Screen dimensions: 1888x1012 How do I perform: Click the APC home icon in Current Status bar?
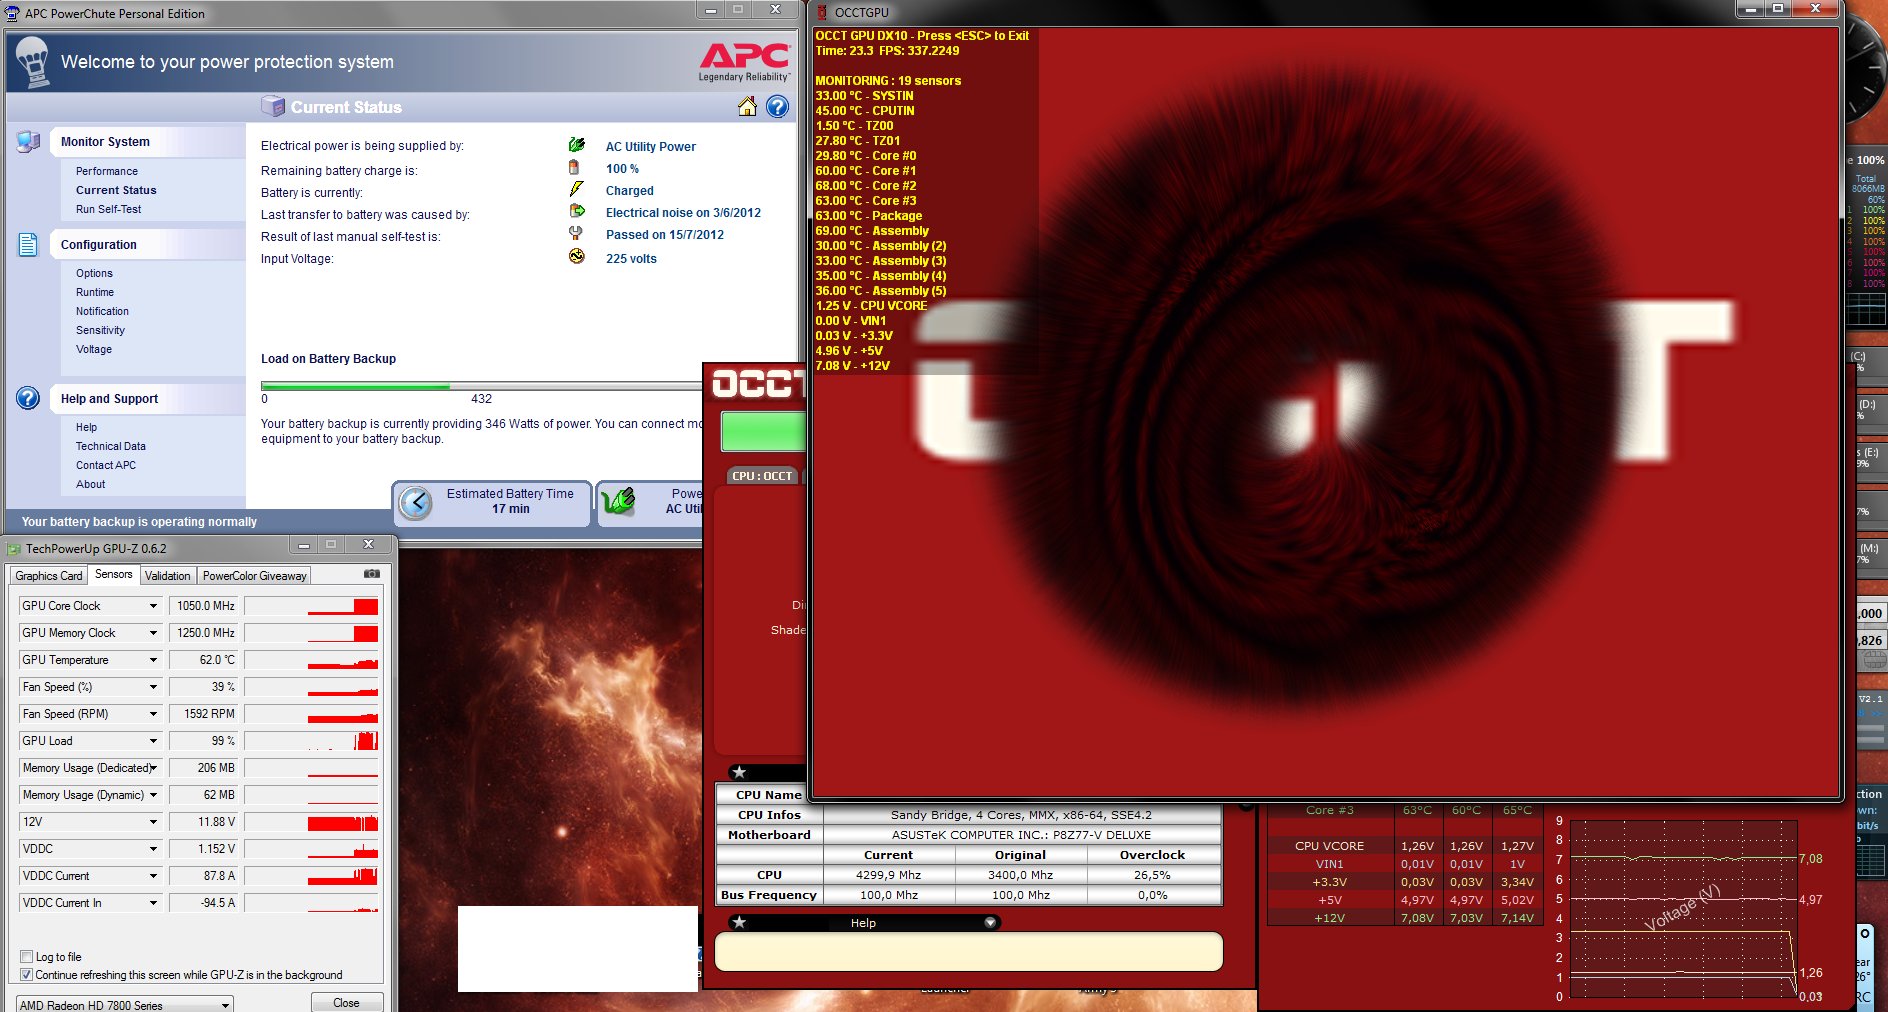747,107
